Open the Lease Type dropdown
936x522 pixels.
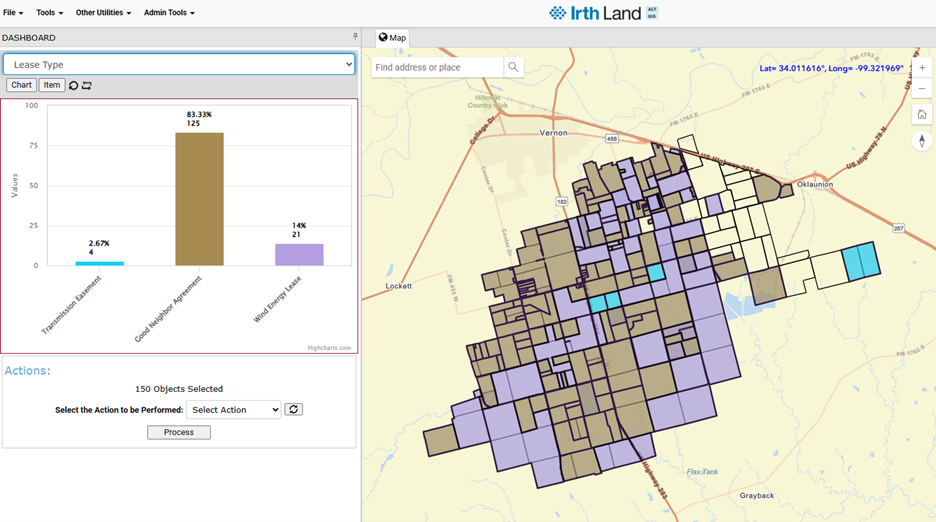click(179, 64)
